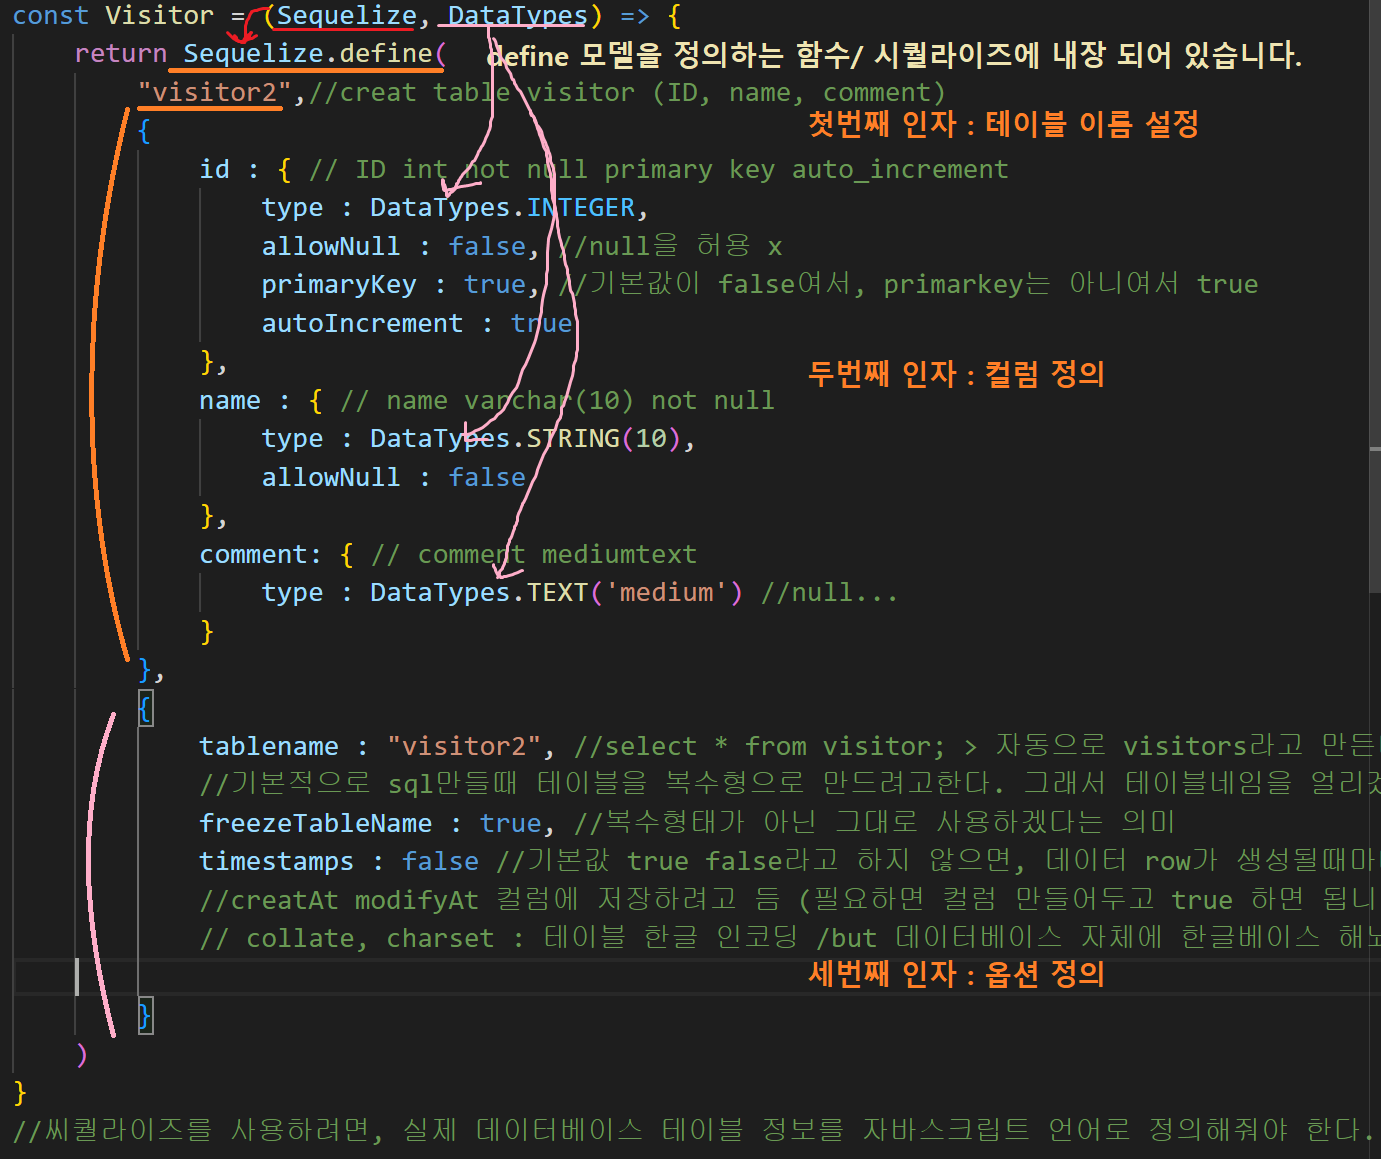
Task: Click "allowNull" inside the name column block
Action: click(x=331, y=477)
